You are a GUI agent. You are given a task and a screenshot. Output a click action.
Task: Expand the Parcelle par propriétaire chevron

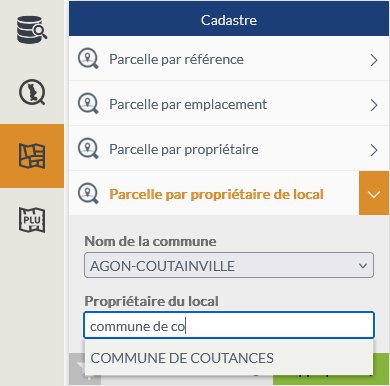pos(374,150)
